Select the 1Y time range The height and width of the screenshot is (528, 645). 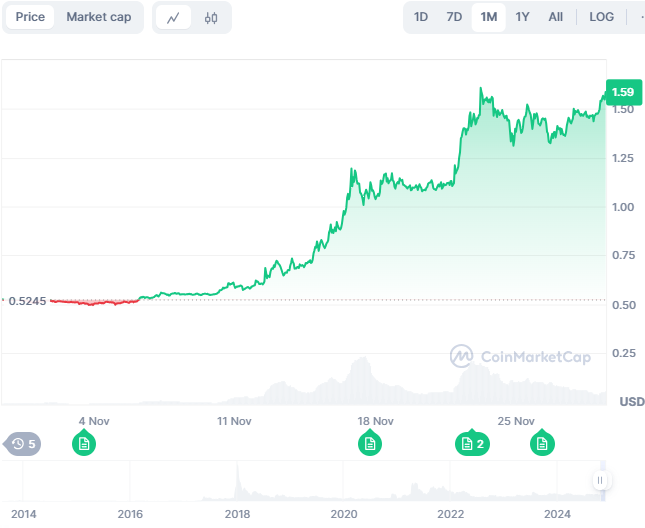click(x=522, y=17)
